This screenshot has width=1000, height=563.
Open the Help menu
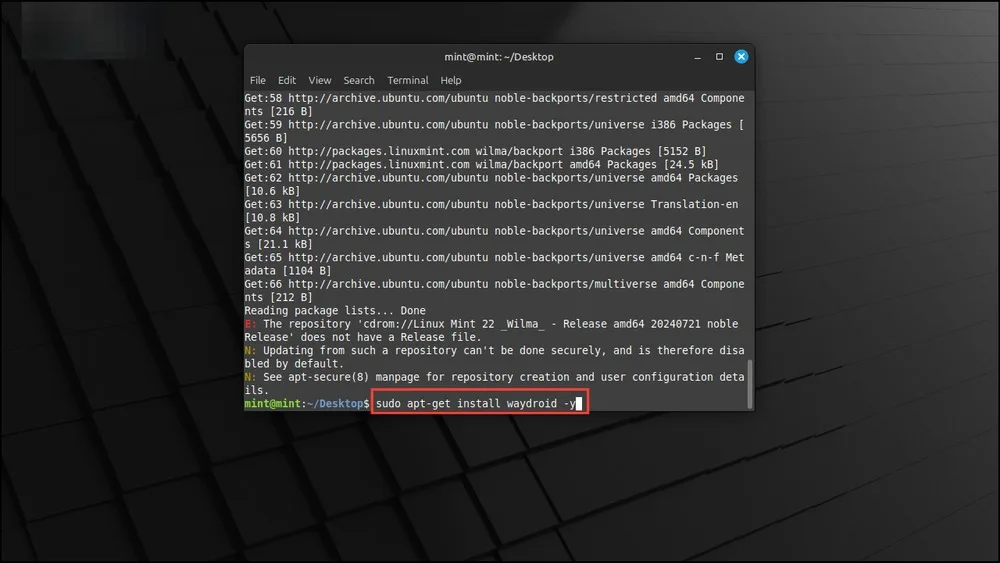450,80
